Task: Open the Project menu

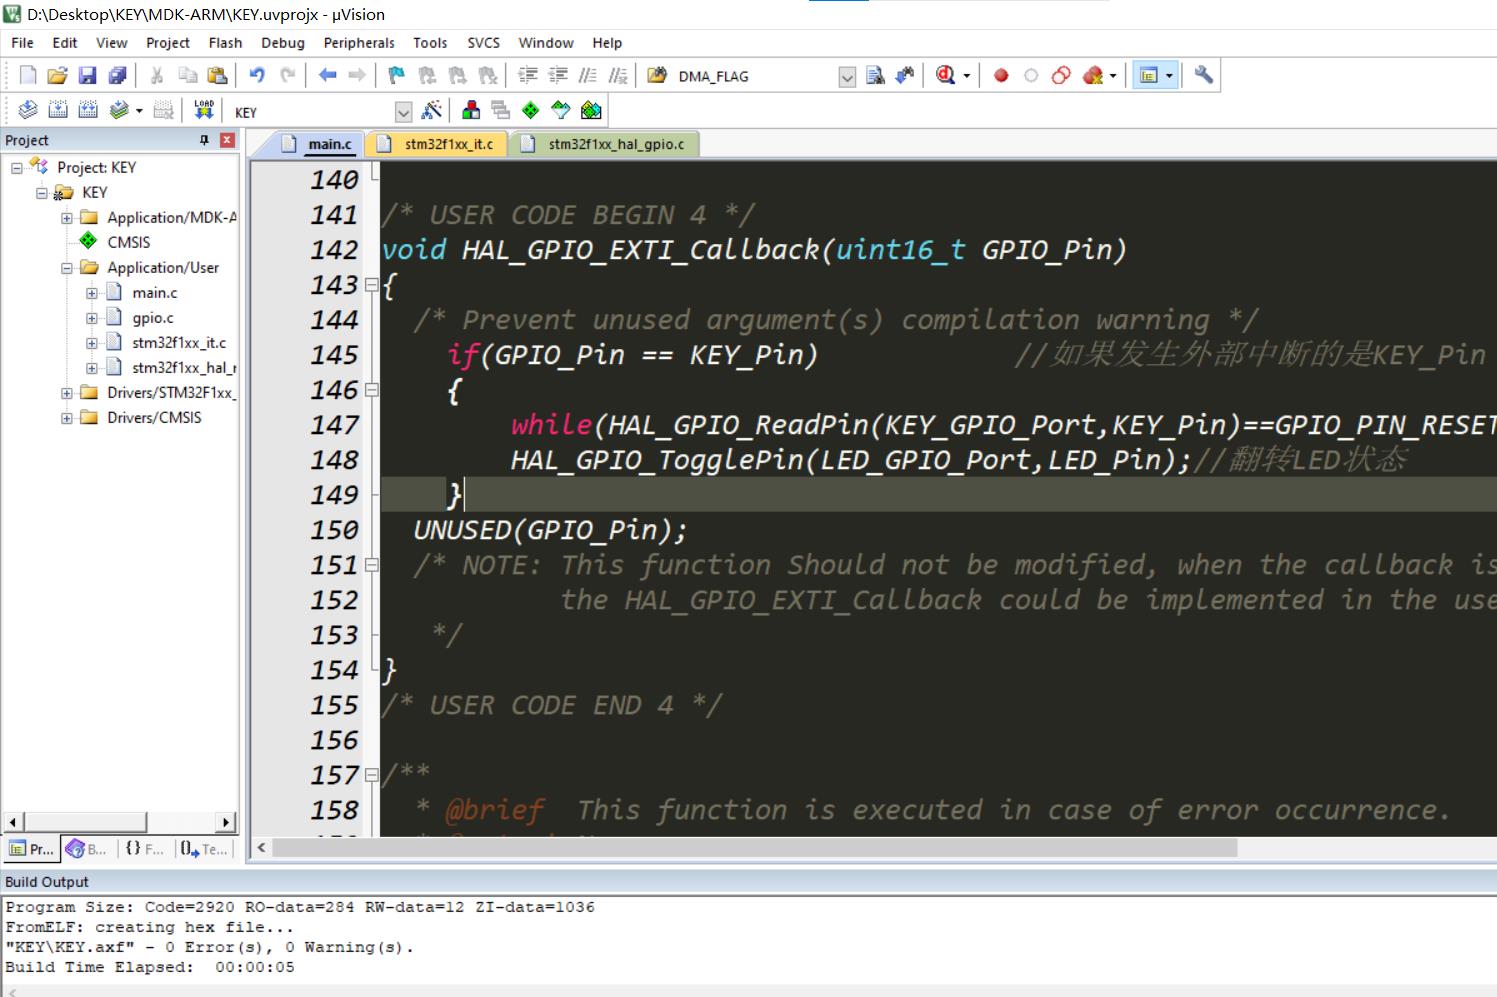Action: (167, 43)
